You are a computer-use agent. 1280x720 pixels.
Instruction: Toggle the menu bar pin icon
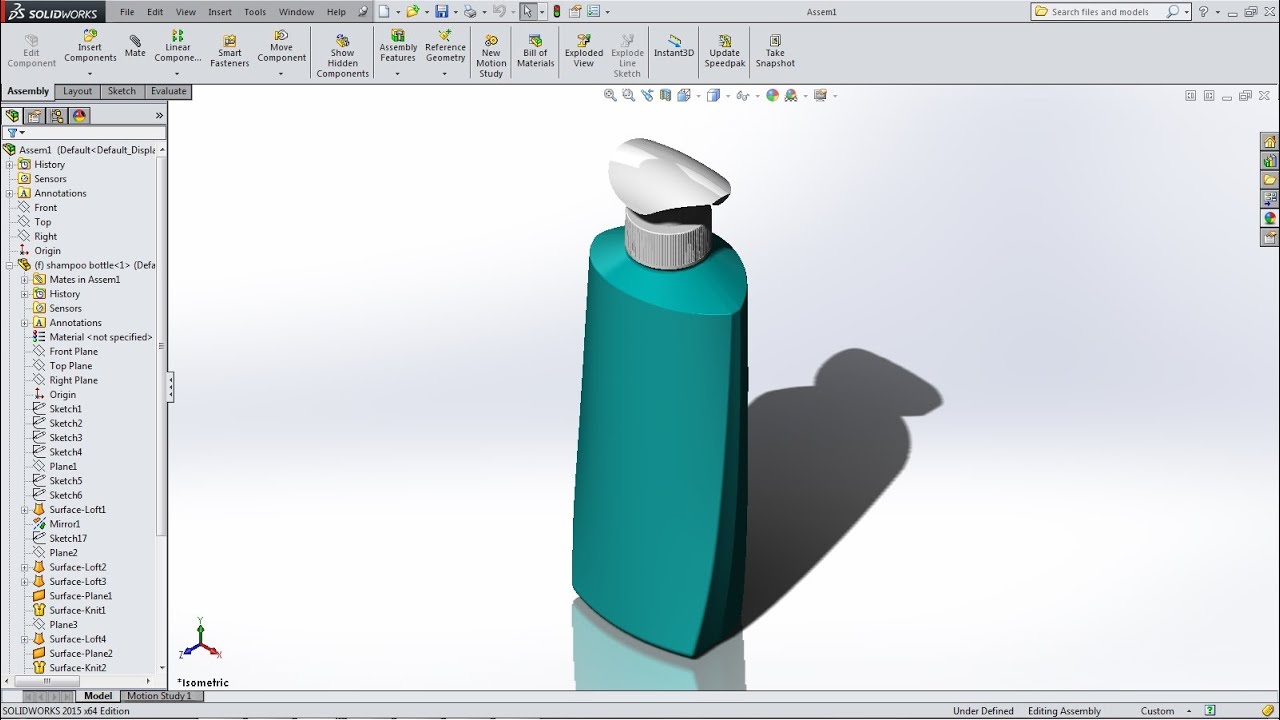point(362,12)
